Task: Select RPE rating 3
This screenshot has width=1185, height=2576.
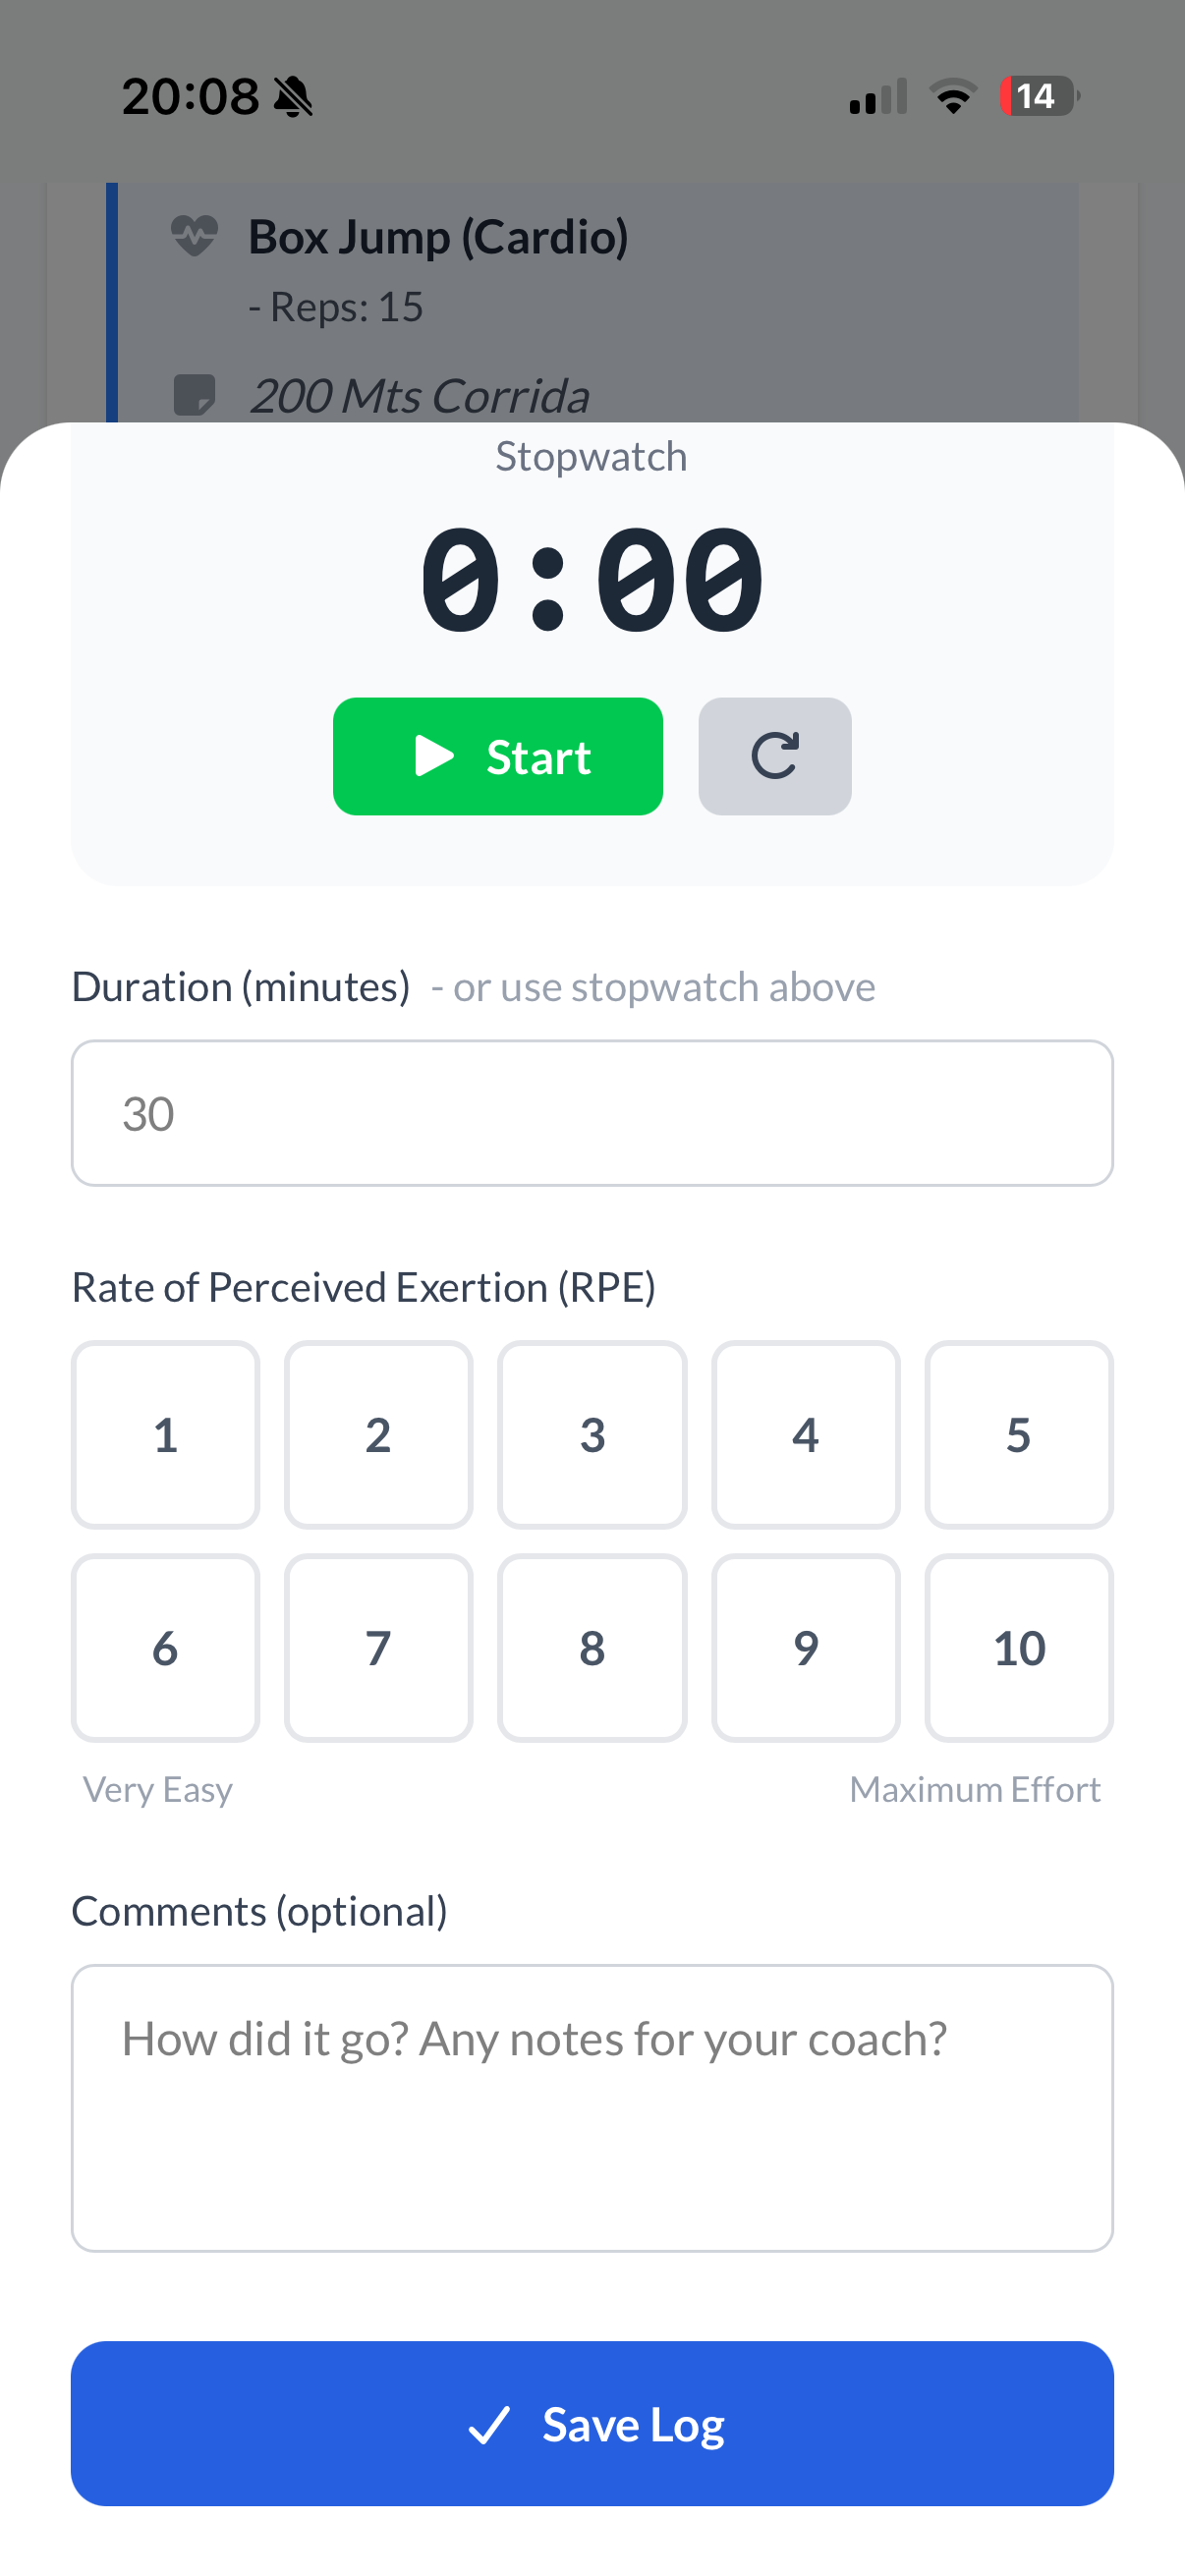Action: 592,1434
